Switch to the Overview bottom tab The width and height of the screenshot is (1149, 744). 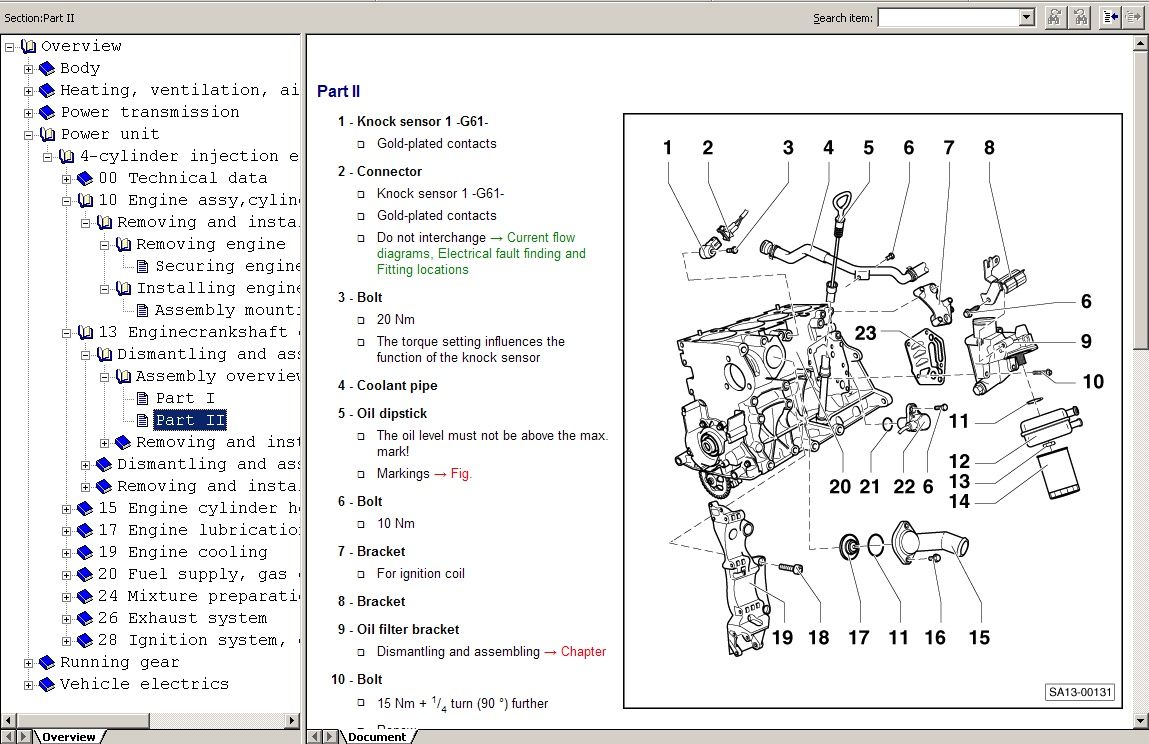click(69, 737)
